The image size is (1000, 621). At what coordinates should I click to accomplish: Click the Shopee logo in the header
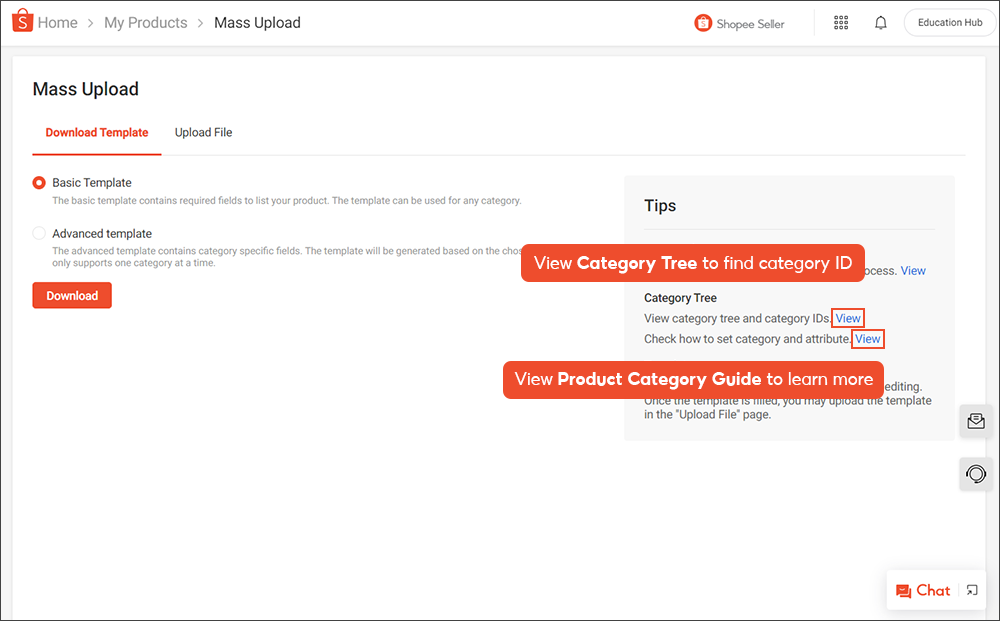pos(21,21)
